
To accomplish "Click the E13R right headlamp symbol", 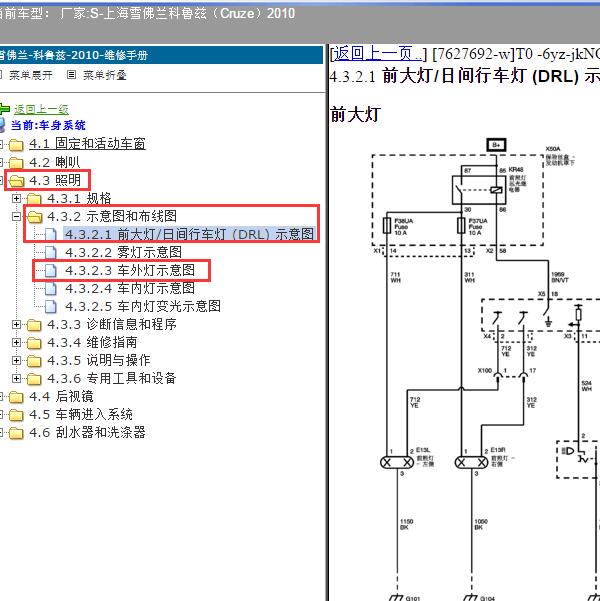I will tap(471, 463).
